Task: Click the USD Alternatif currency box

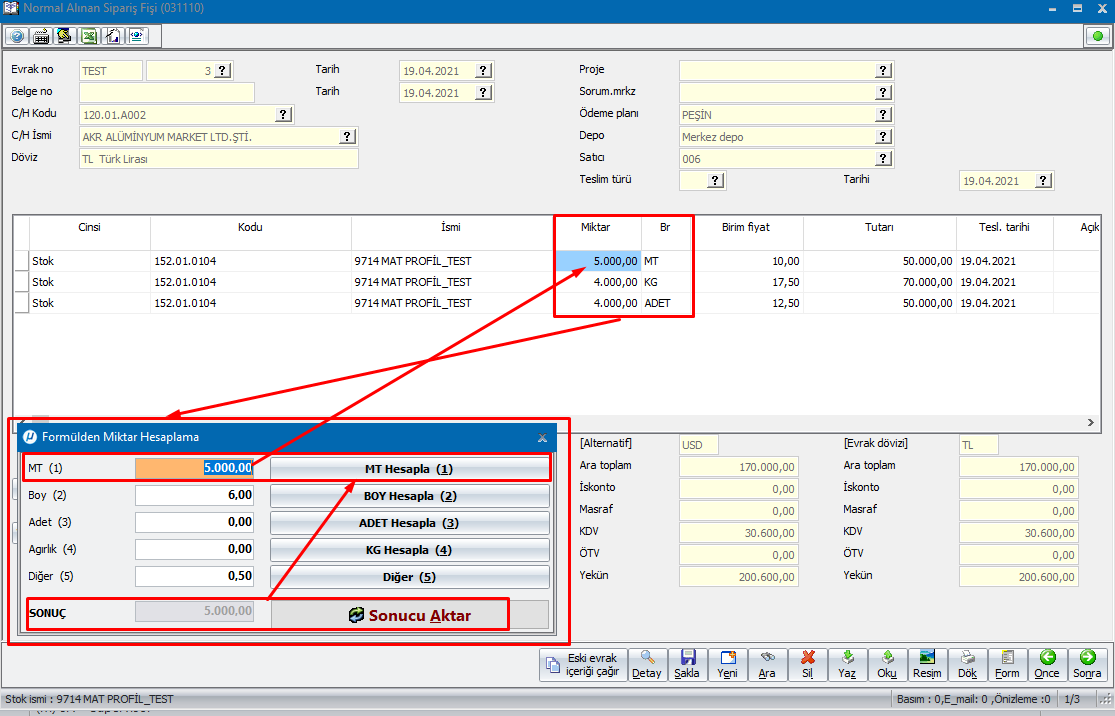Action: [x=699, y=445]
